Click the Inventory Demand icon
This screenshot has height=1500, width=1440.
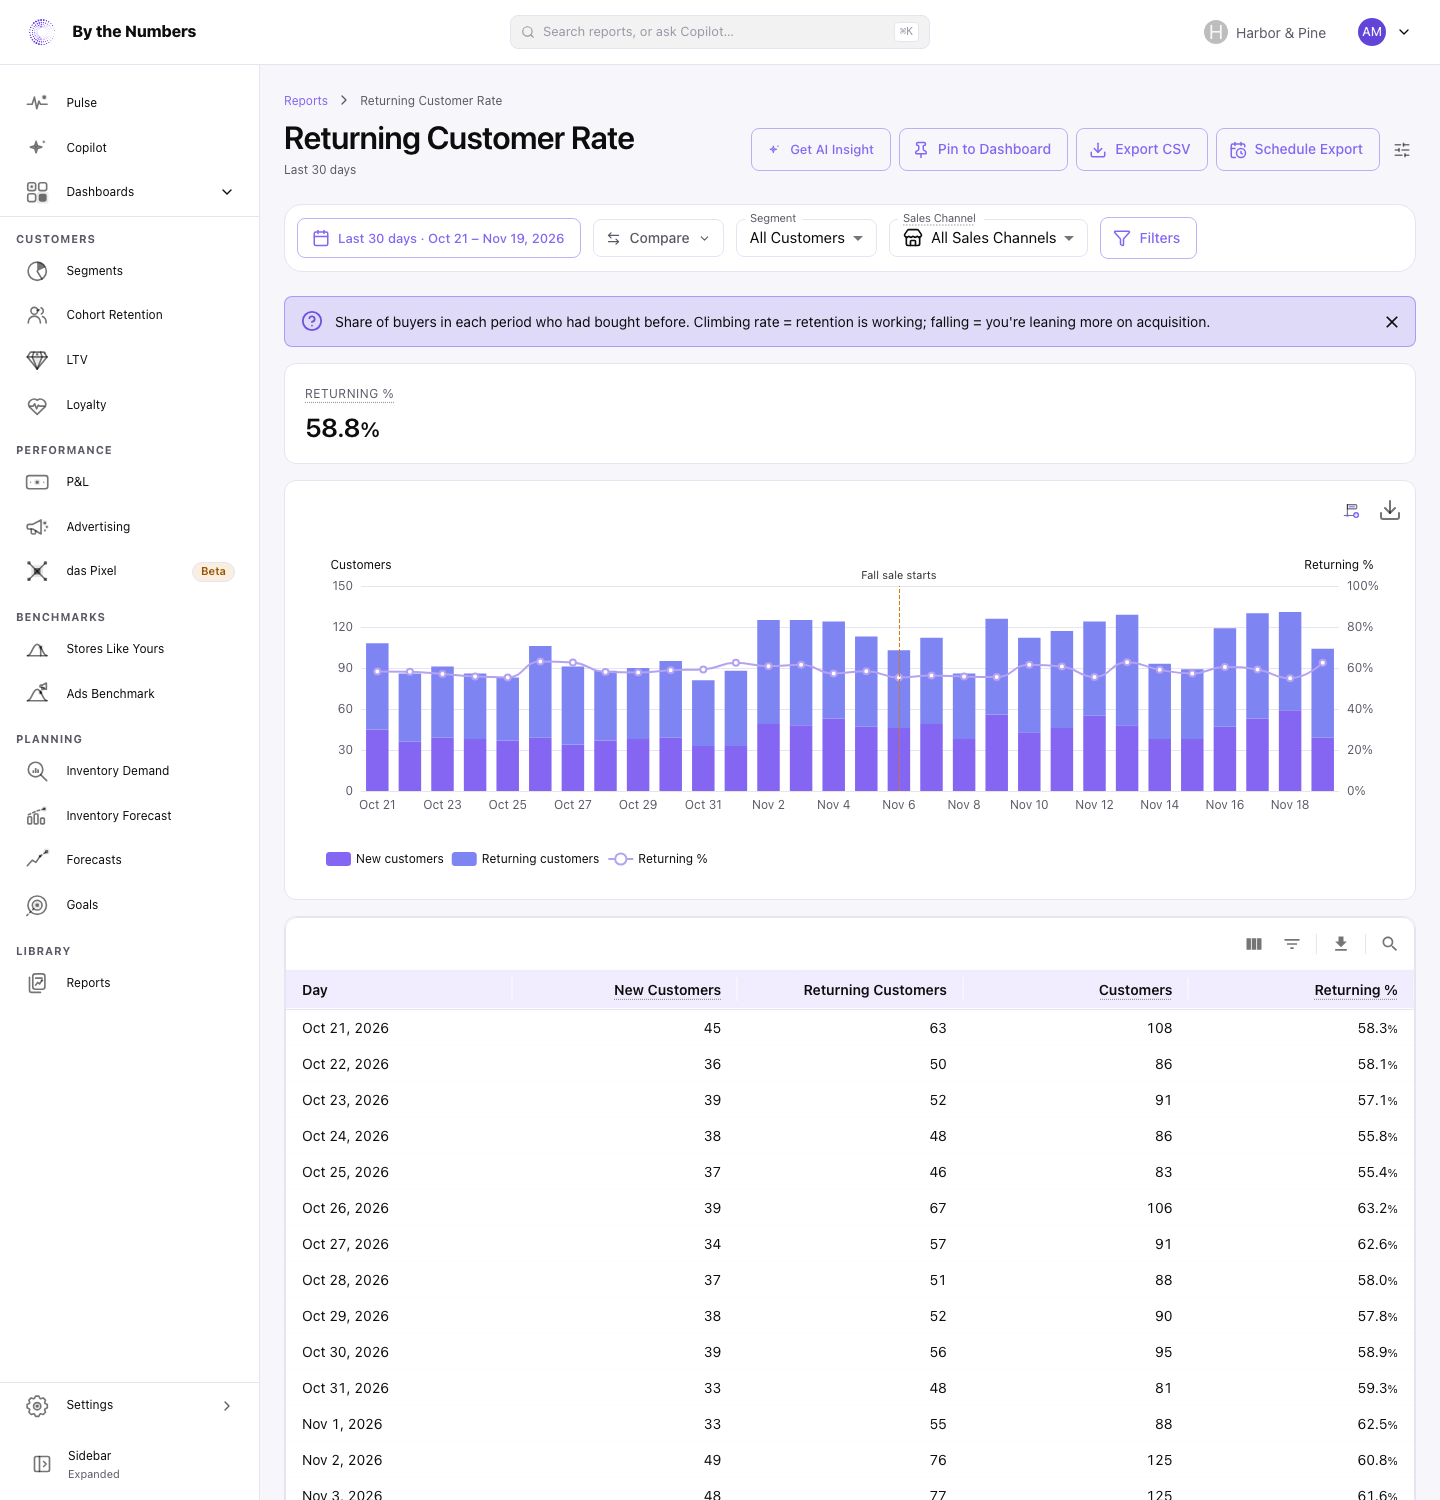click(x=37, y=771)
